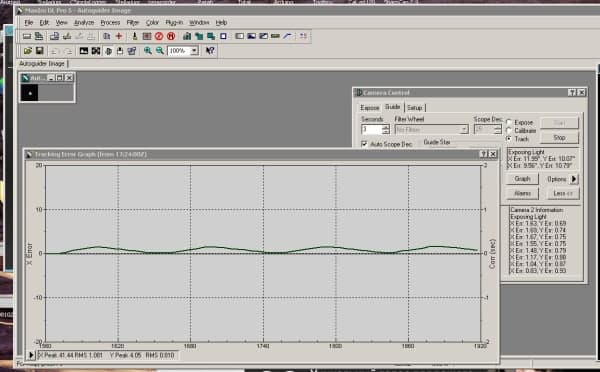
Task: Open the zoom percentage 100% dropdown
Action: (x=194, y=51)
